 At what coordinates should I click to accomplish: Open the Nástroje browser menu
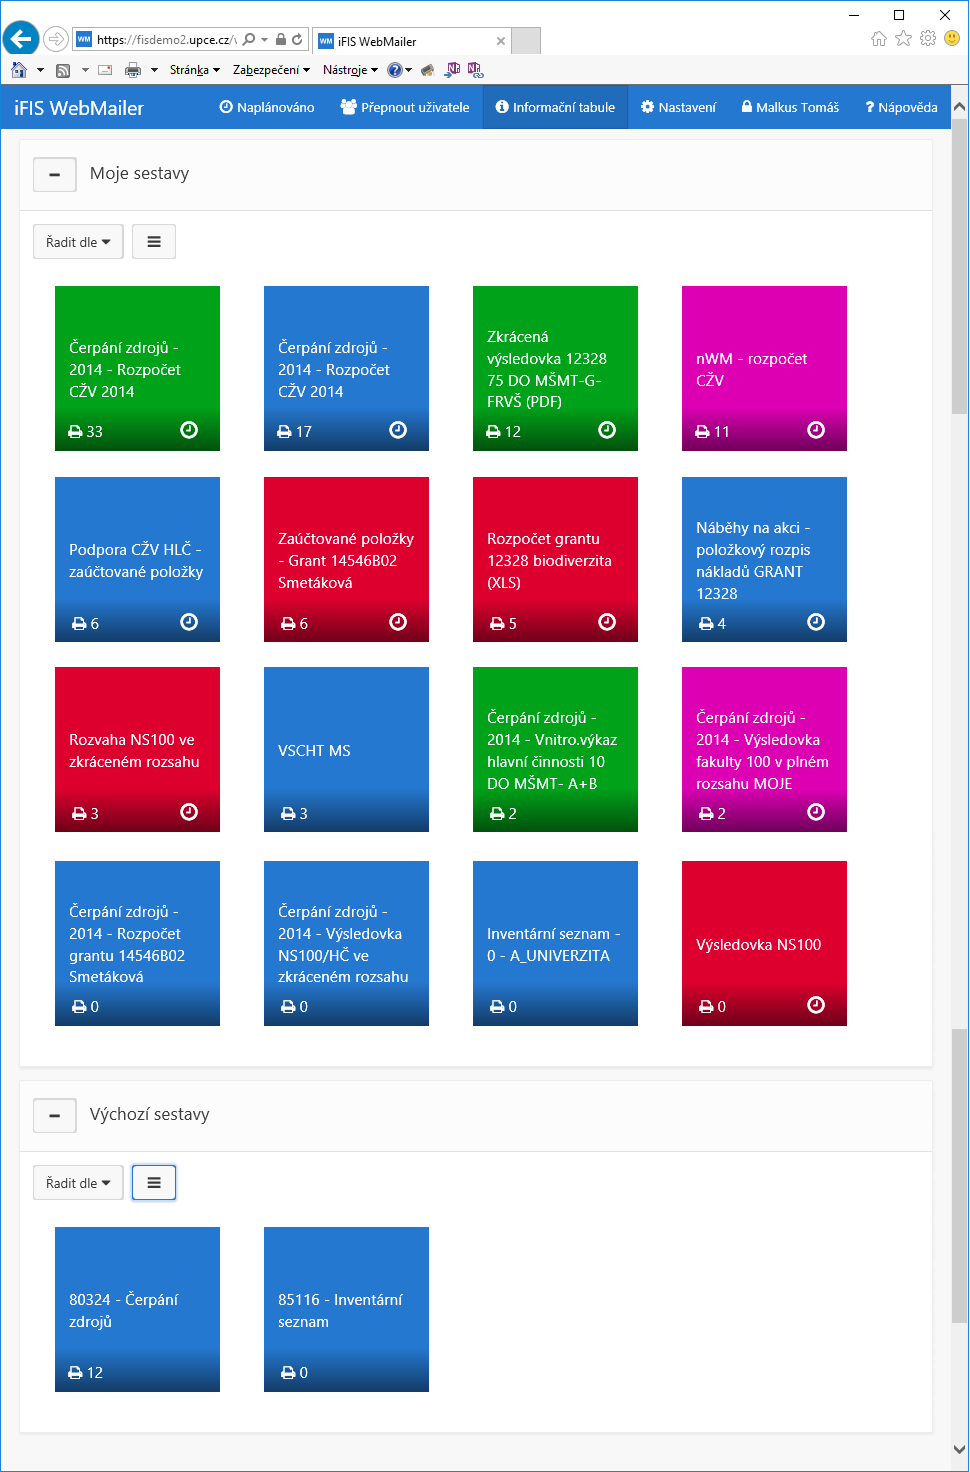pyautogui.click(x=350, y=70)
